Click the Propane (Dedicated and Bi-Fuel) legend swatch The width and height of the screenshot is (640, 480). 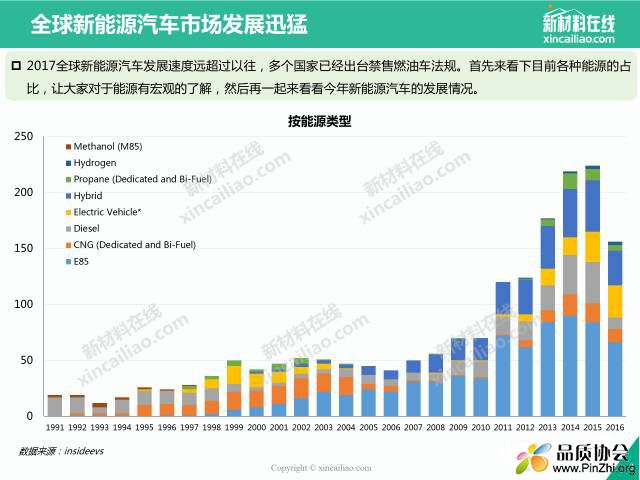click(69, 180)
